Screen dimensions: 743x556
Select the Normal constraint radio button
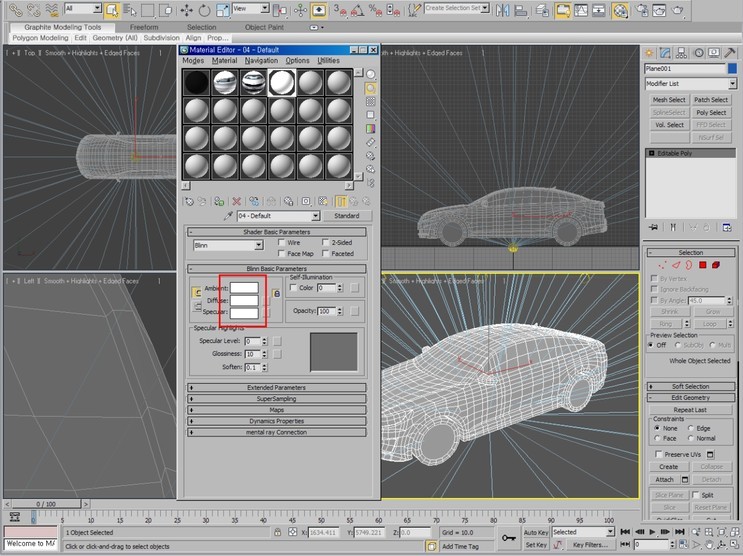tap(691, 438)
